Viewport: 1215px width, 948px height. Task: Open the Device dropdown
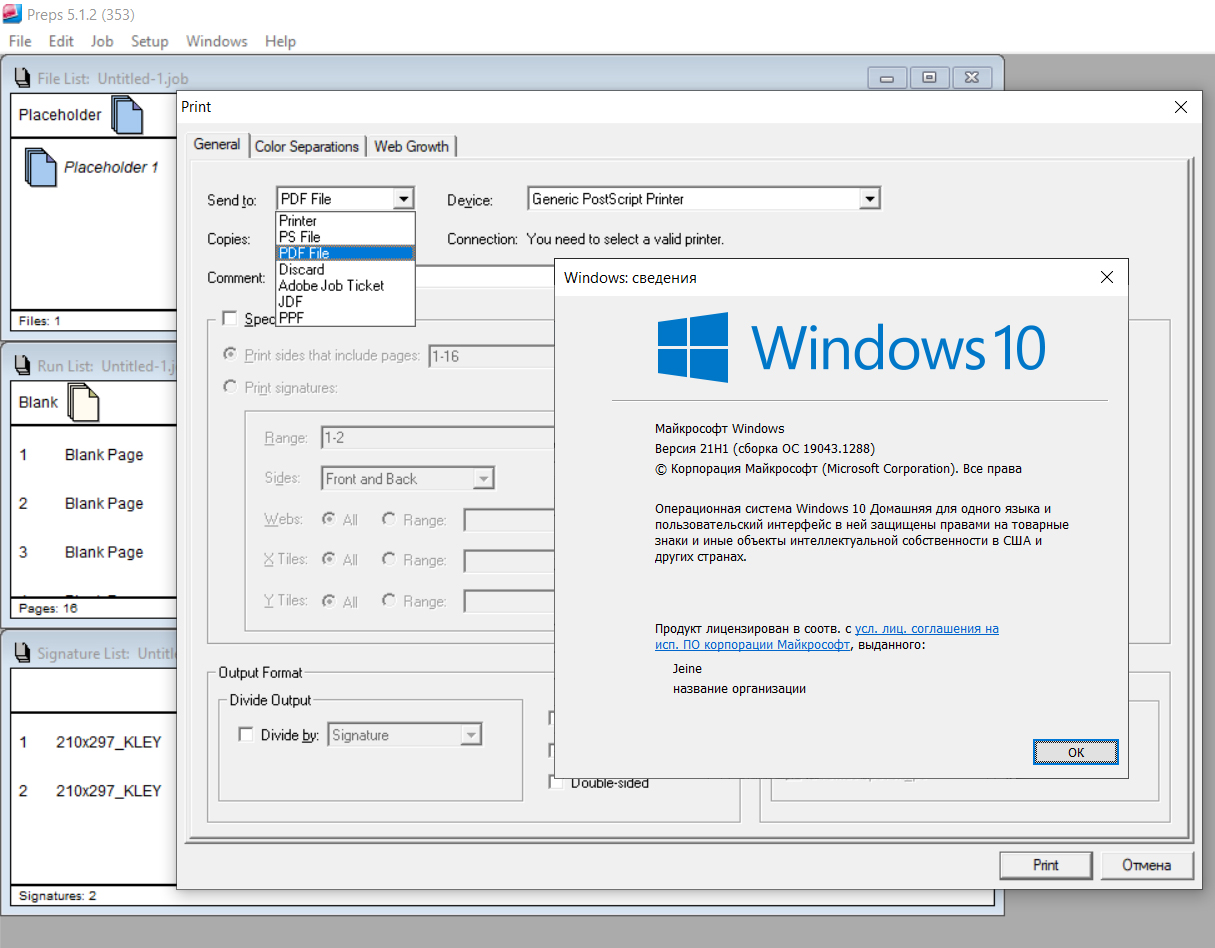pos(869,199)
